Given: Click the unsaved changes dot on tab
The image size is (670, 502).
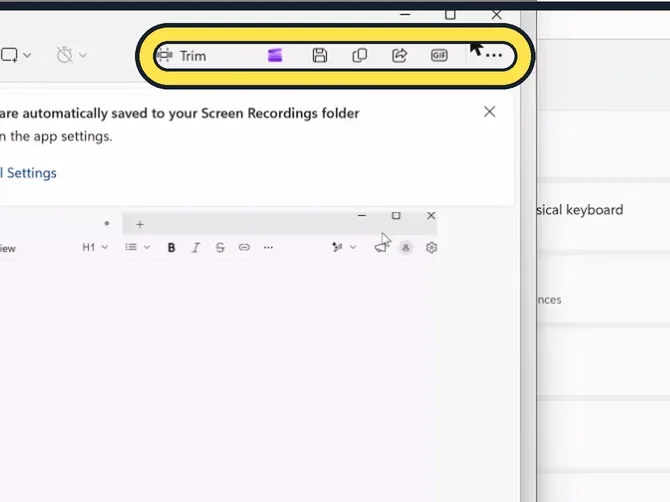Looking at the screenshot, I should 107,223.
